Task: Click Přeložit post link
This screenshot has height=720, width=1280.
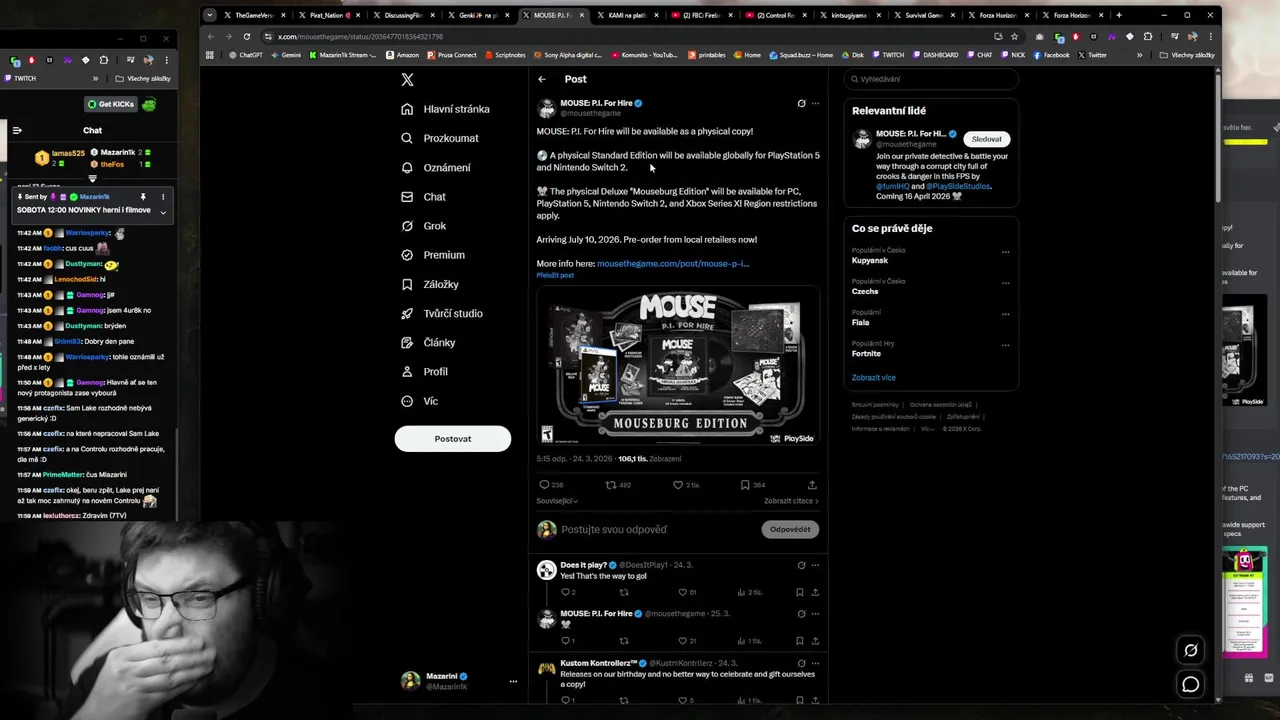Action: [x=555, y=275]
